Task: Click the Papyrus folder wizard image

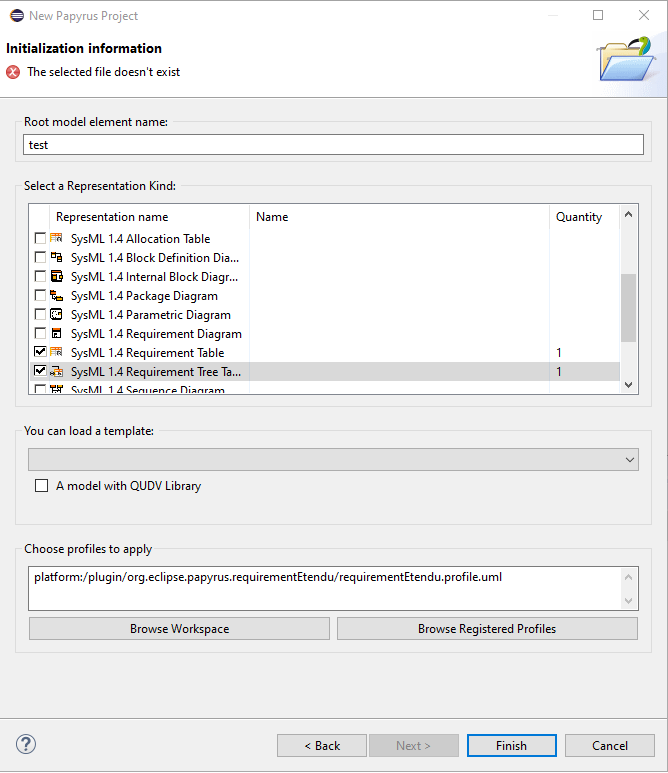Action: pyautogui.click(x=627, y=59)
